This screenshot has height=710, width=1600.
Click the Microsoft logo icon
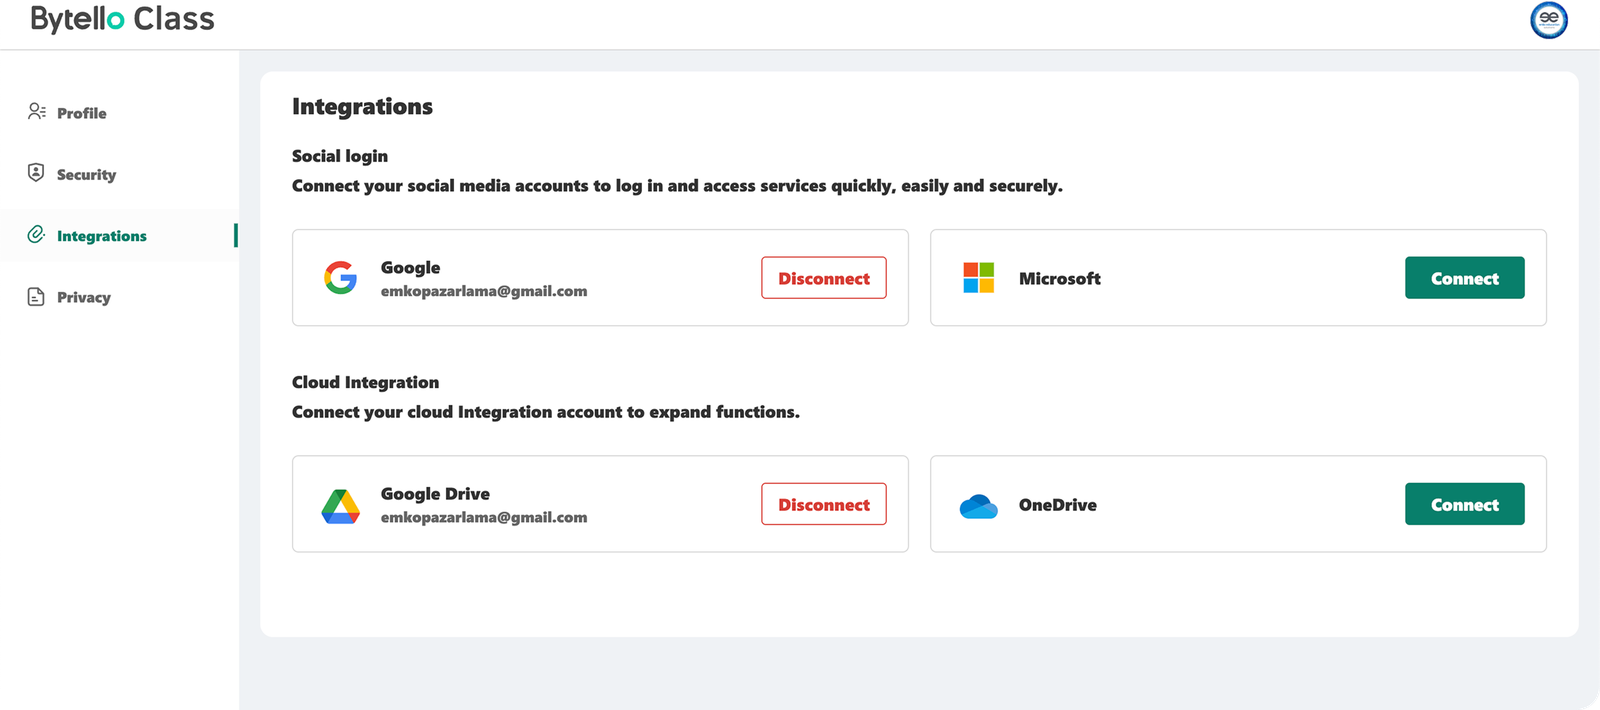coord(978,278)
